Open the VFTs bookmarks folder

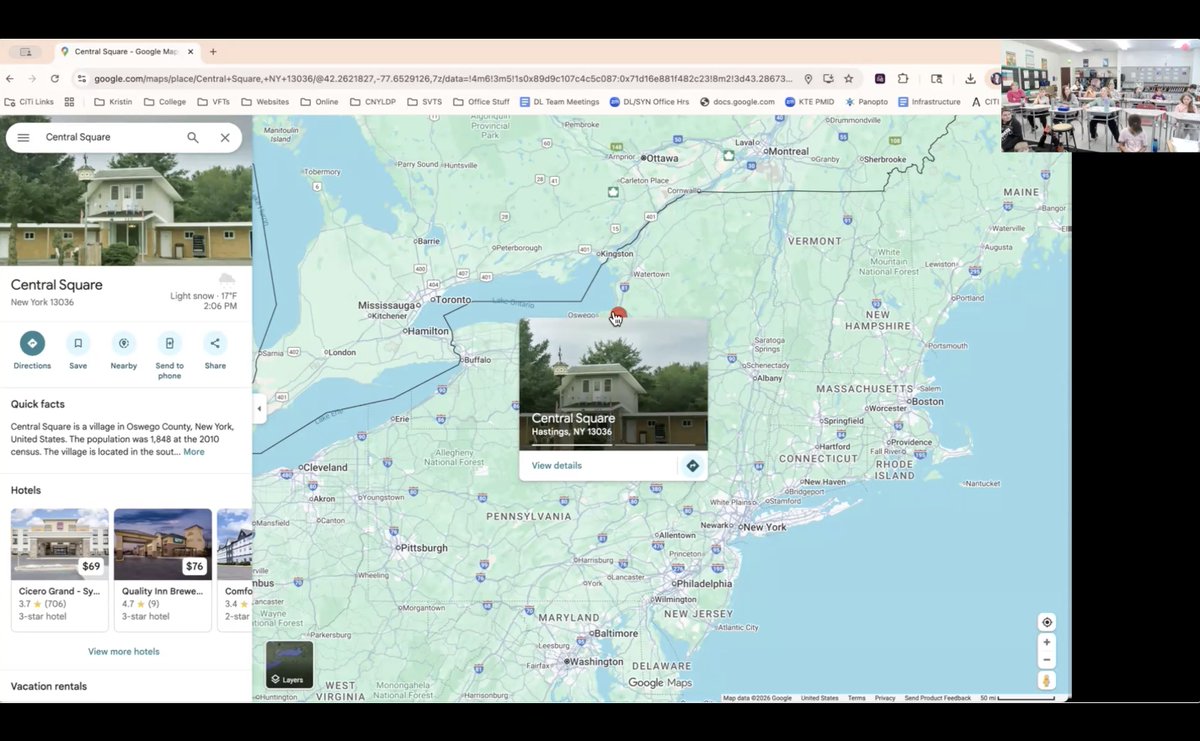(x=214, y=102)
